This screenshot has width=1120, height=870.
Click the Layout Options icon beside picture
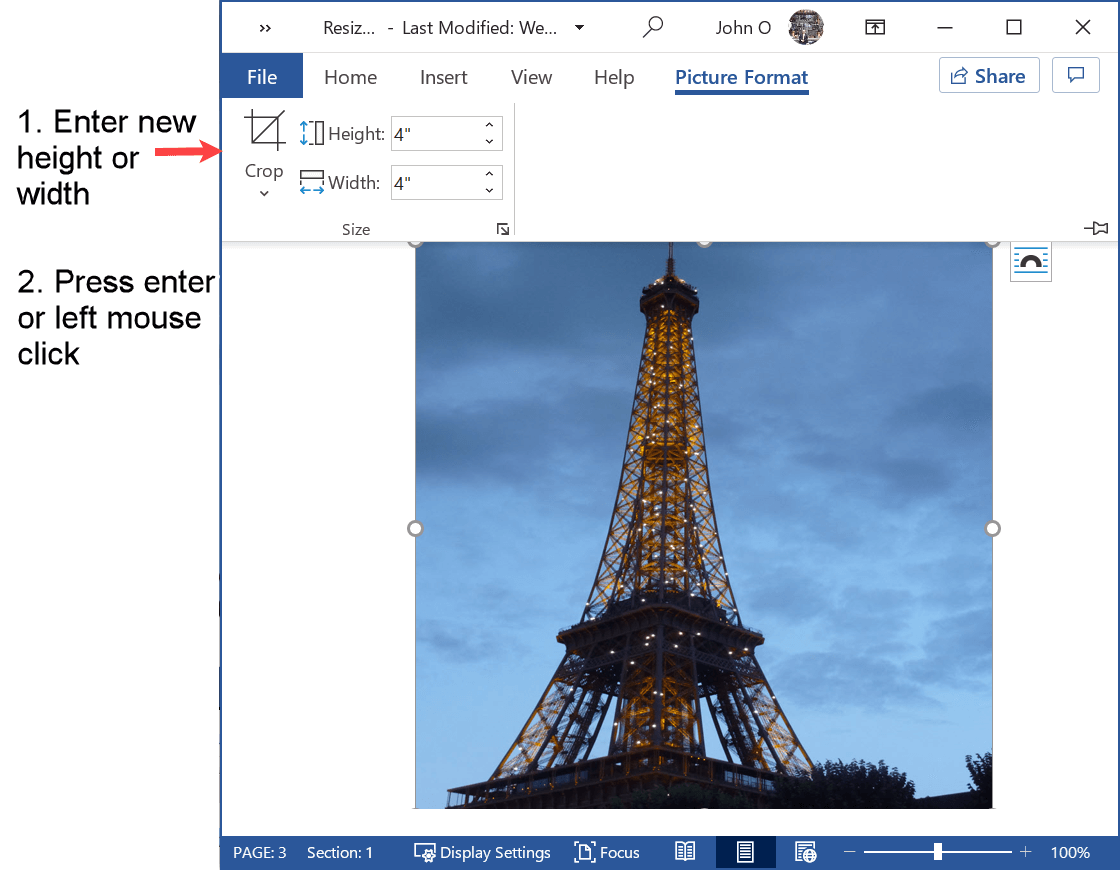[1030, 262]
